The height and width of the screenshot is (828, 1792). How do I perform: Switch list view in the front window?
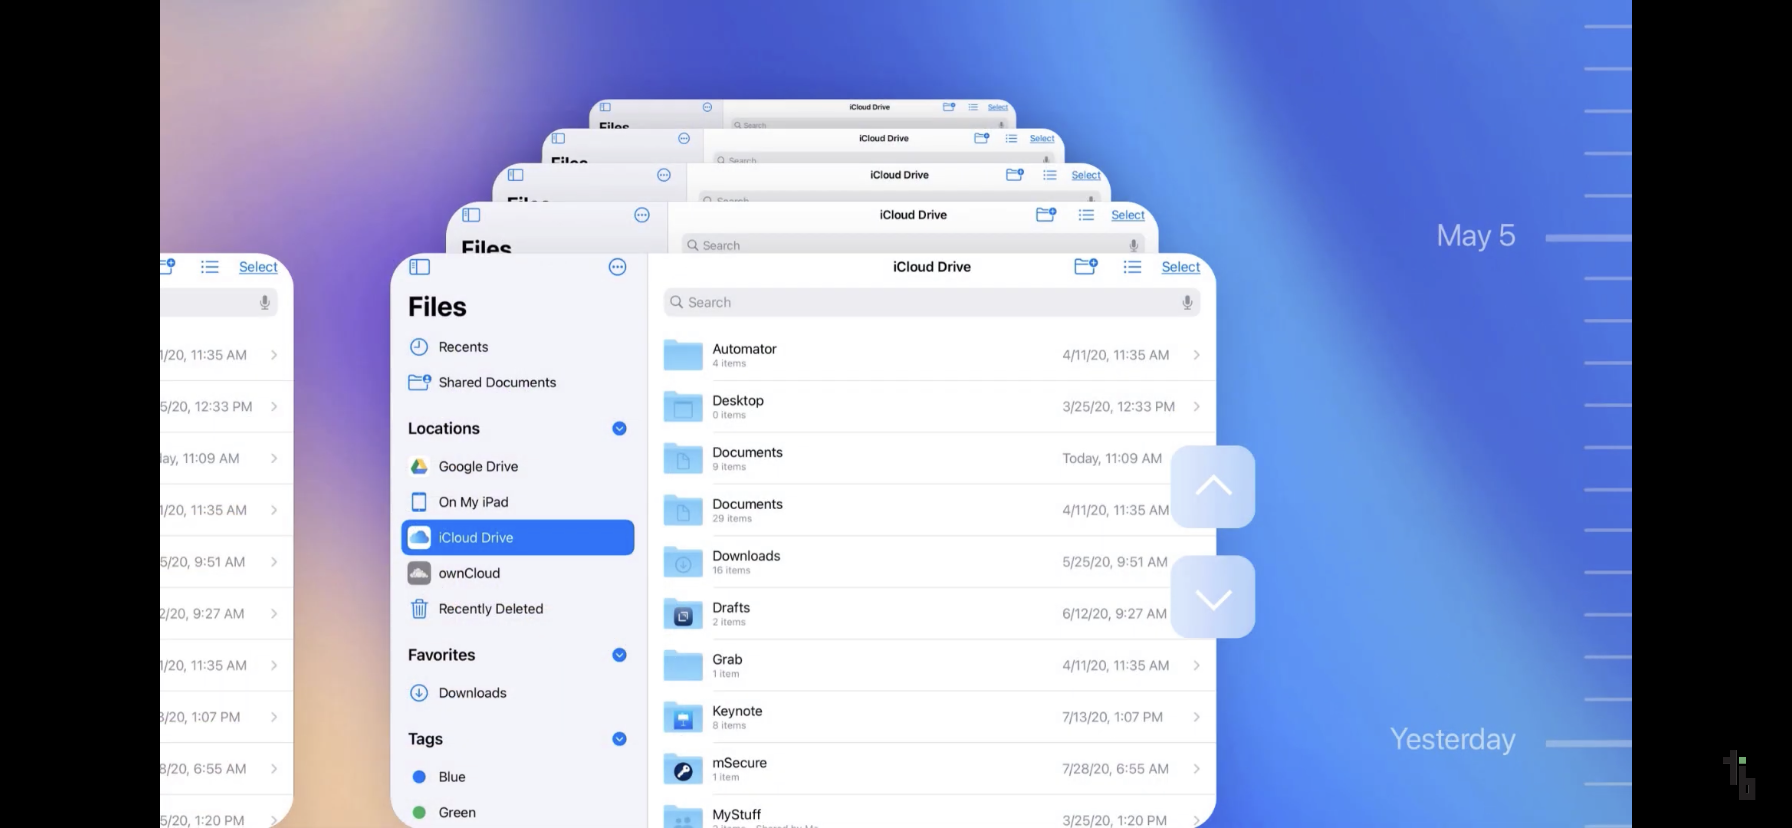1132,267
